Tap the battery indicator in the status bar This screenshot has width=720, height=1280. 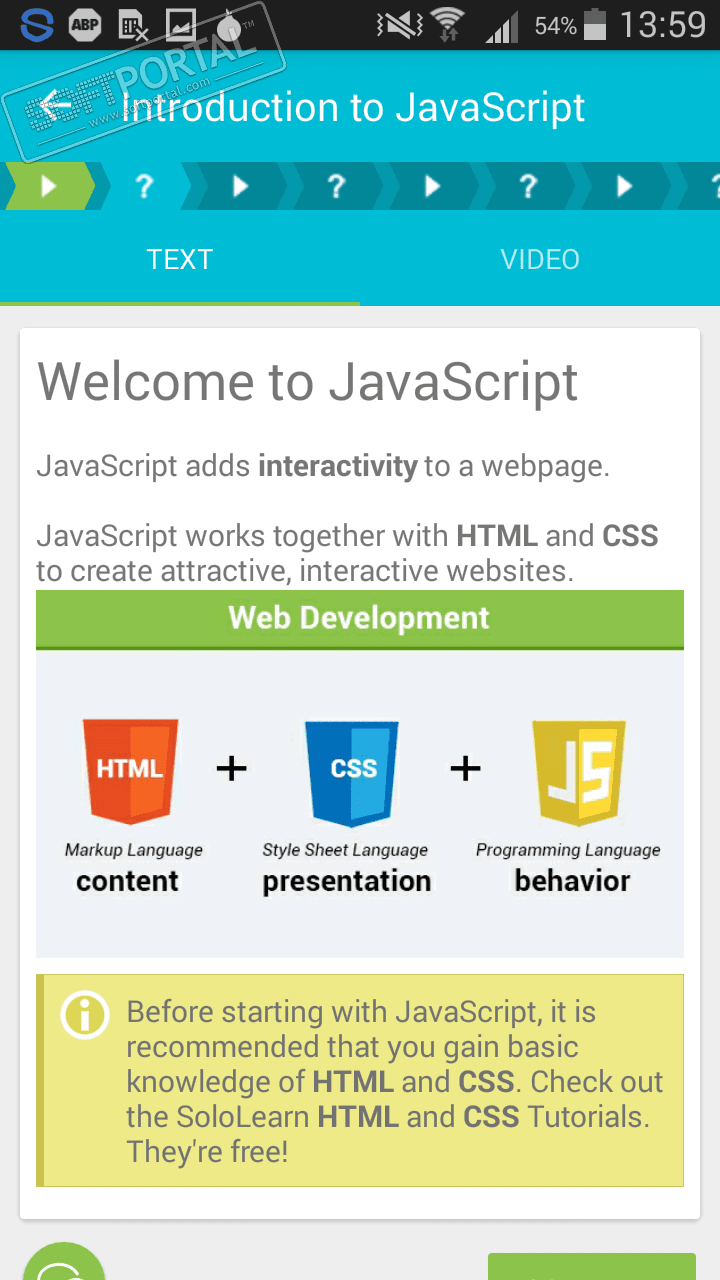(595, 25)
